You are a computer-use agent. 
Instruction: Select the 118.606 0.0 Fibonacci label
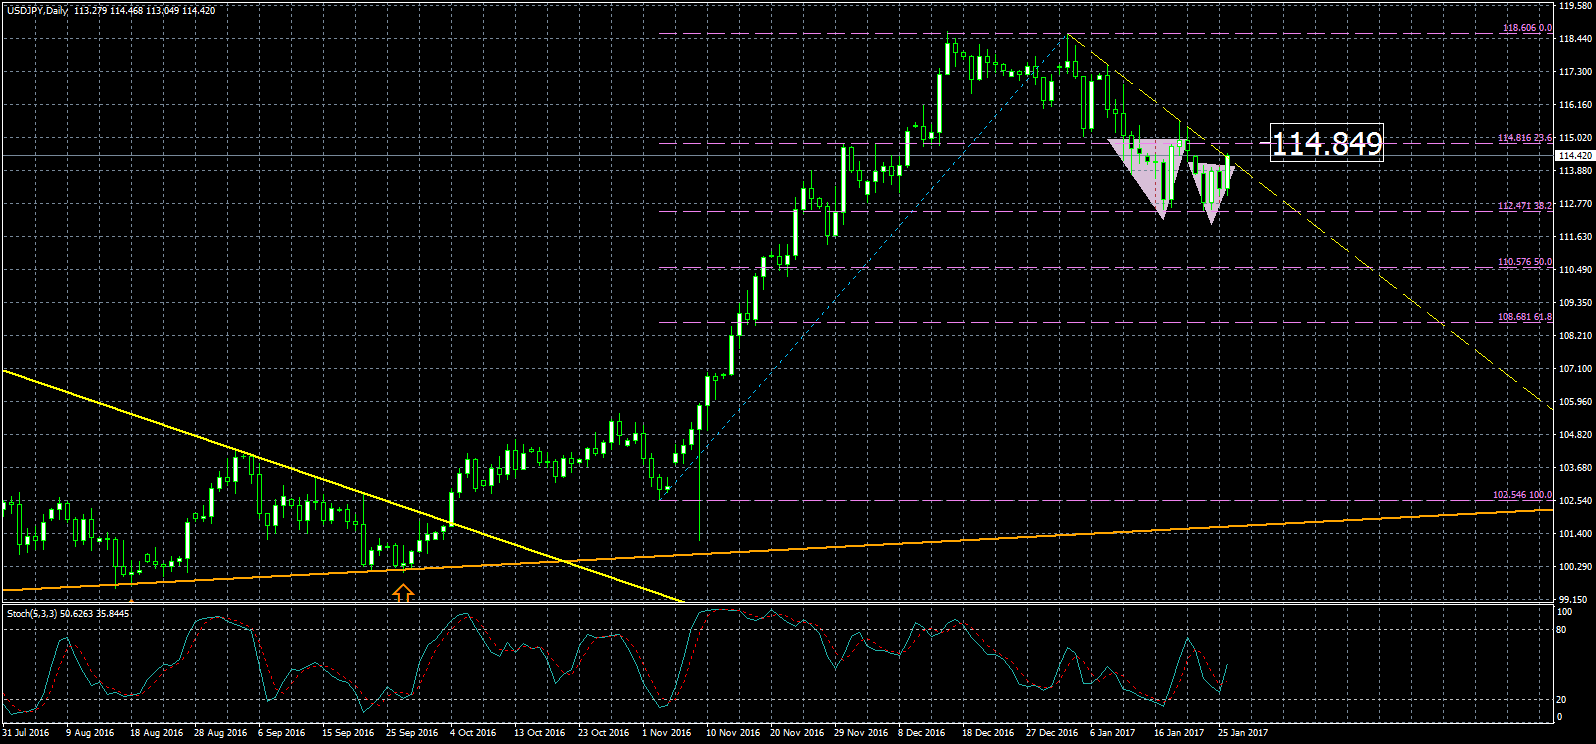[x=1527, y=29]
